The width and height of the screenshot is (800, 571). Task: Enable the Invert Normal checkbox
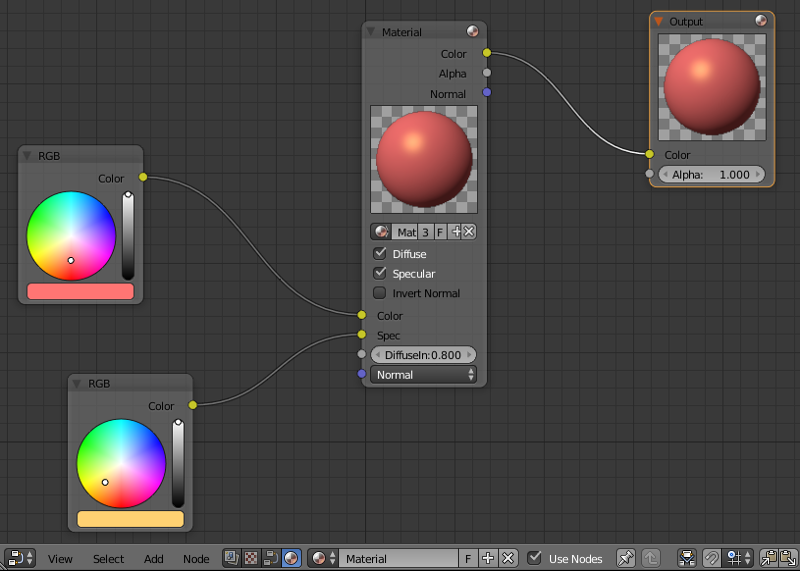click(x=380, y=294)
